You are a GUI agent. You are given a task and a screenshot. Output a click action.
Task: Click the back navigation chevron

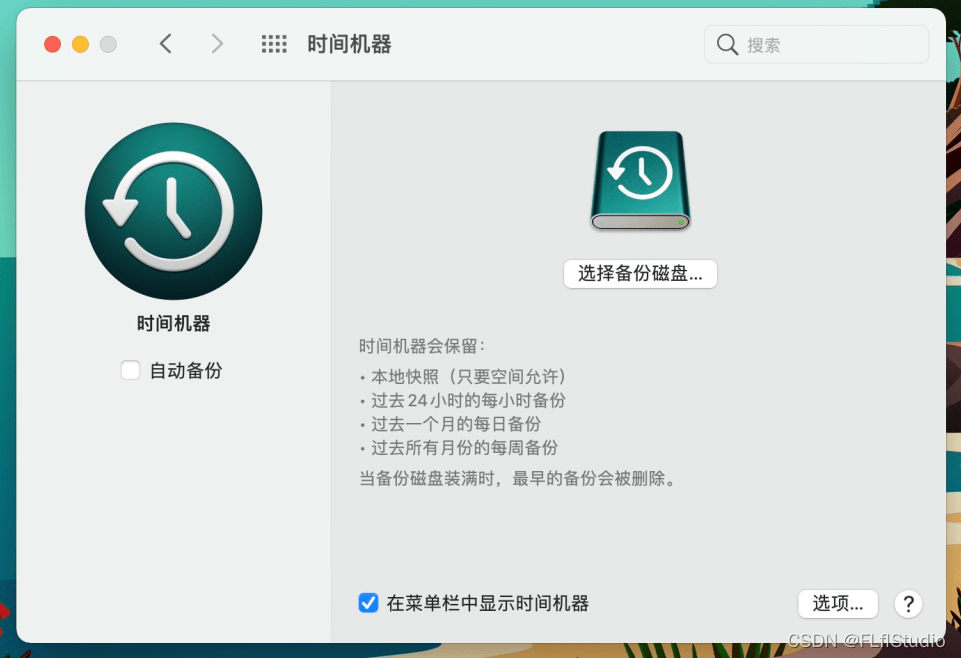[165, 44]
